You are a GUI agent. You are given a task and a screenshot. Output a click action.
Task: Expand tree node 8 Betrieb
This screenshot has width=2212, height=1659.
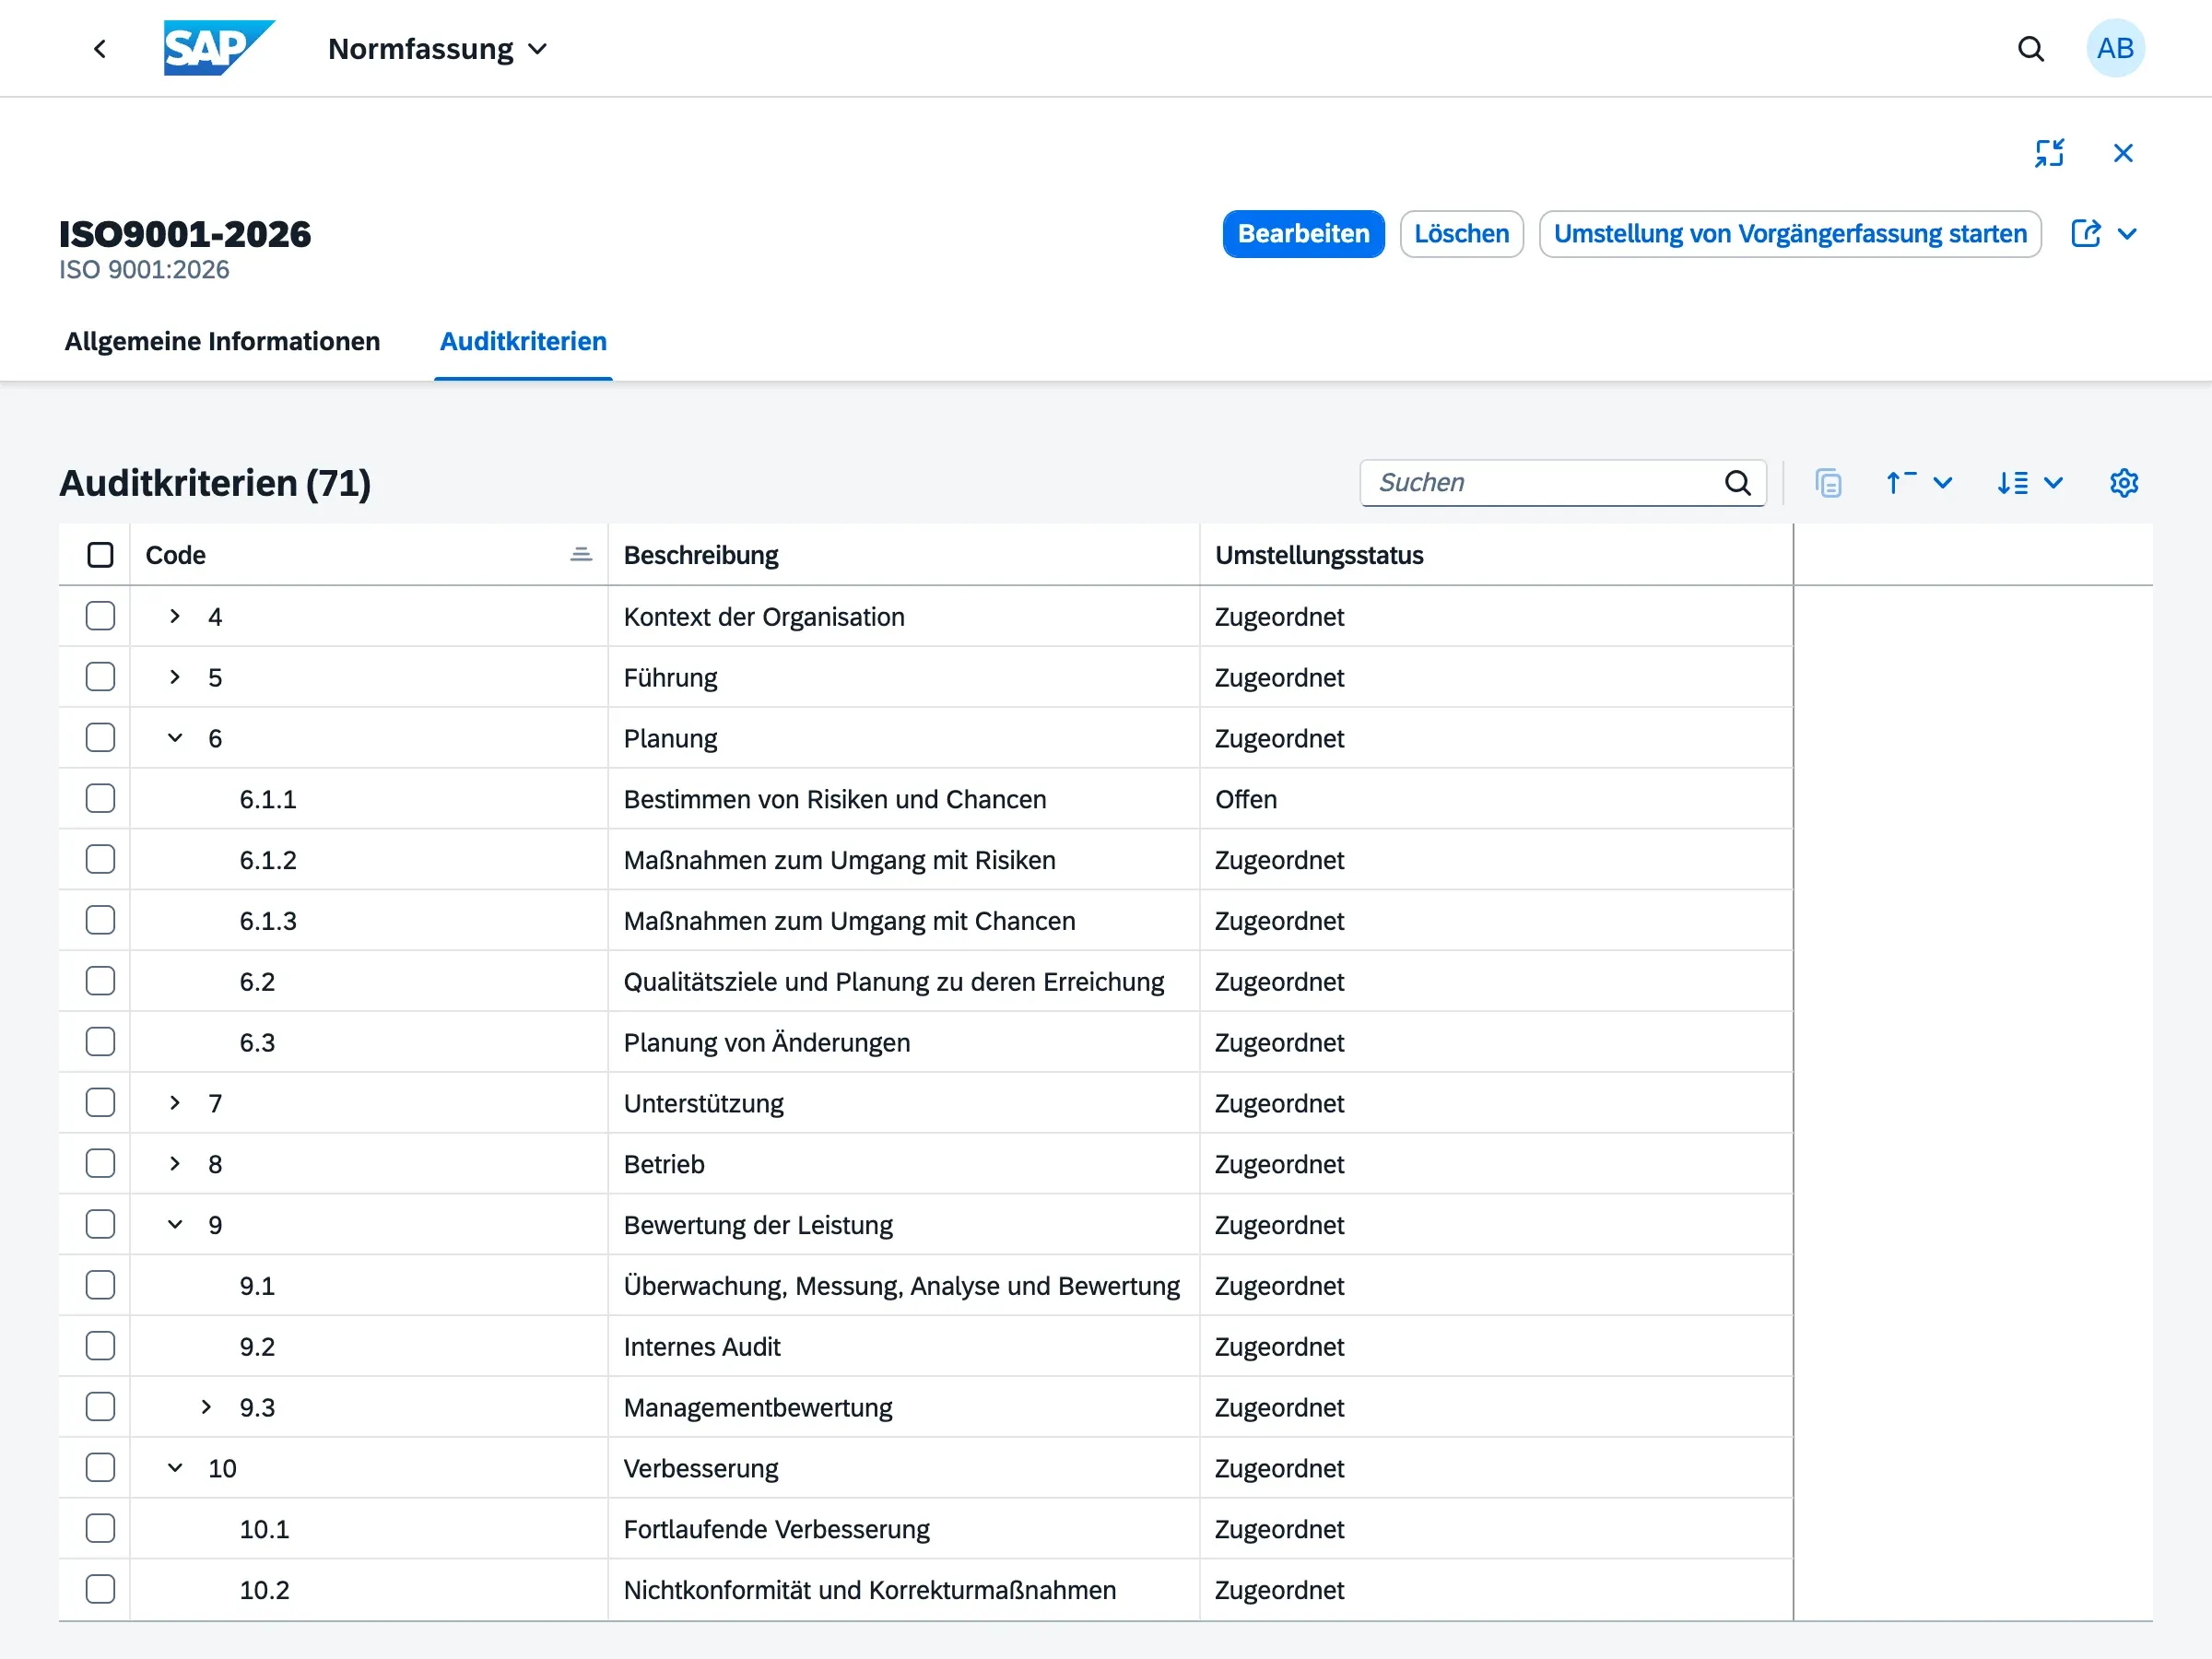pyautogui.click(x=175, y=1163)
